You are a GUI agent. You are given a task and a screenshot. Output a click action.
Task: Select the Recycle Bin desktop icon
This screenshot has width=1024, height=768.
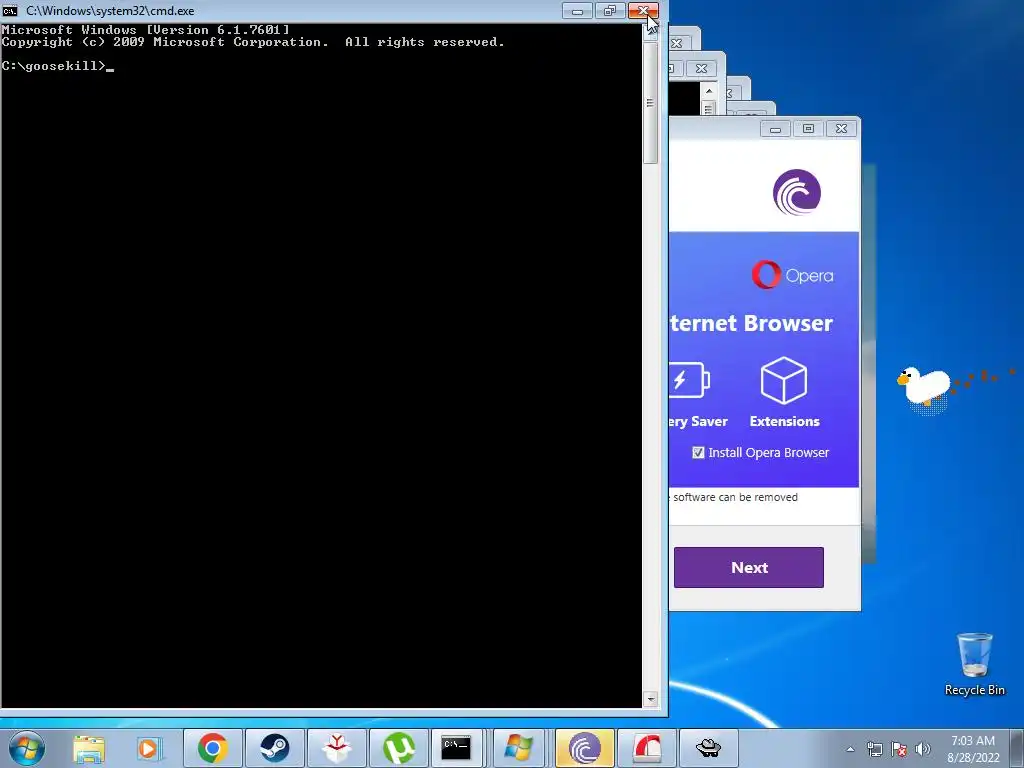974,664
